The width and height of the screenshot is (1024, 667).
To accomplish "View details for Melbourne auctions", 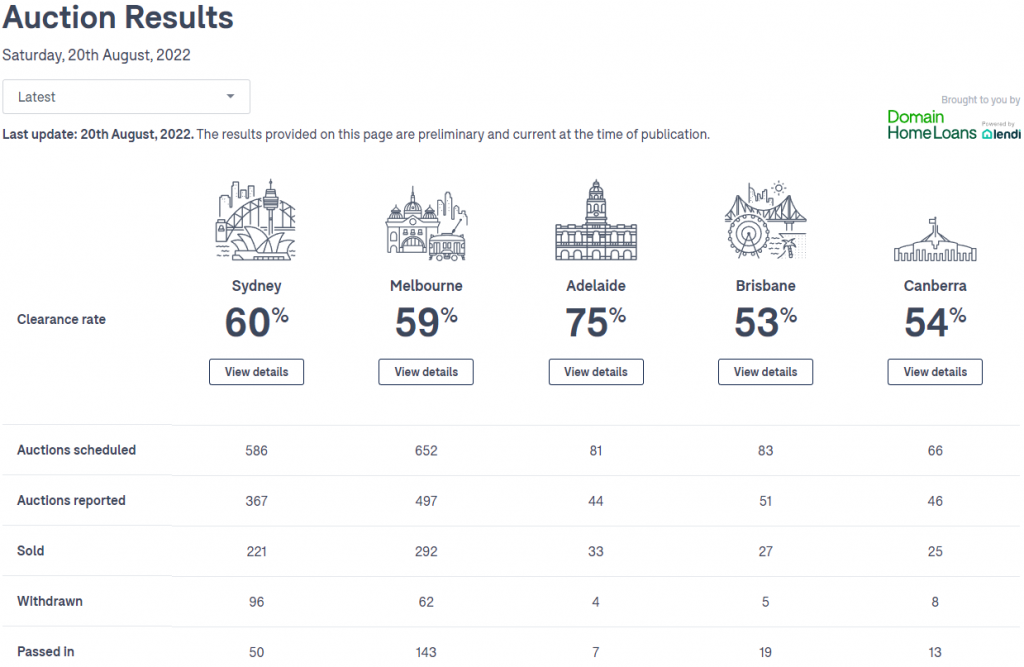I will click(426, 372).
